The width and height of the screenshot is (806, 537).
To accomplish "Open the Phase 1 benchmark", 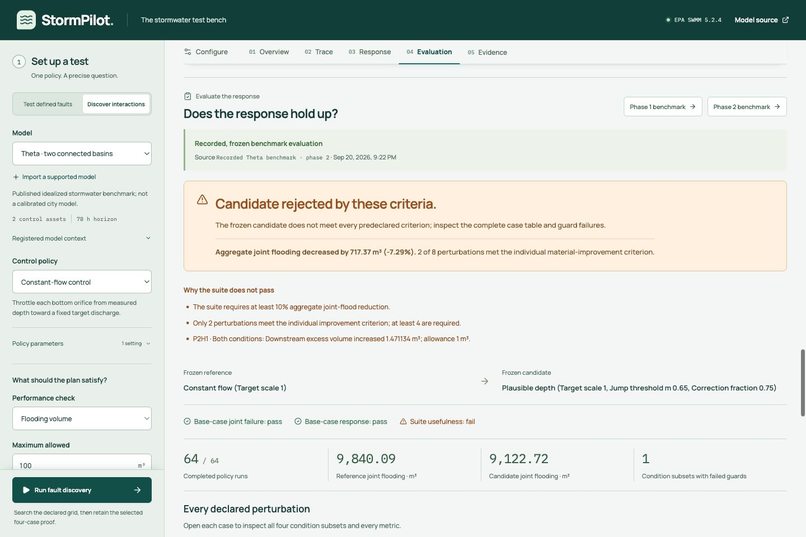I will [663, 107].
